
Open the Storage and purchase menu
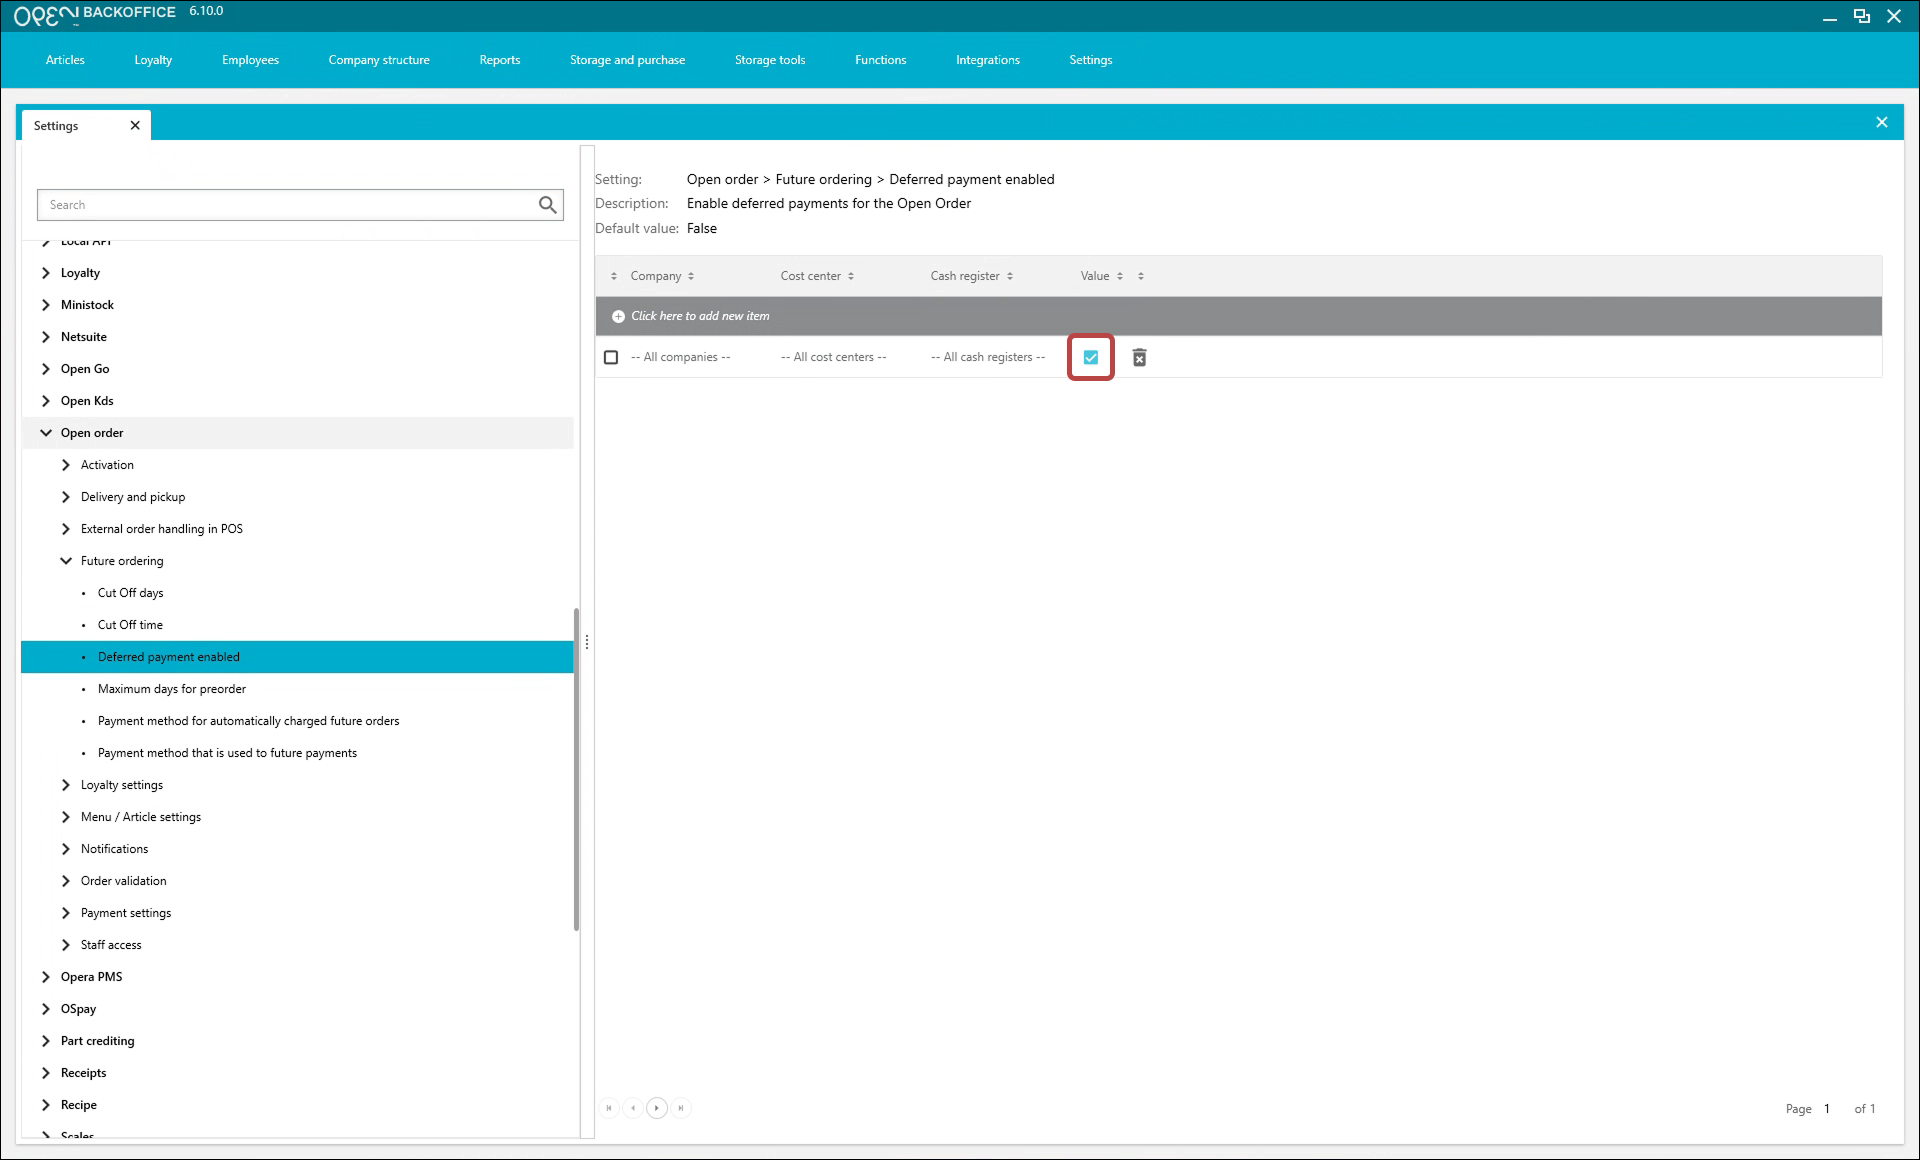(x=627, y=60)
